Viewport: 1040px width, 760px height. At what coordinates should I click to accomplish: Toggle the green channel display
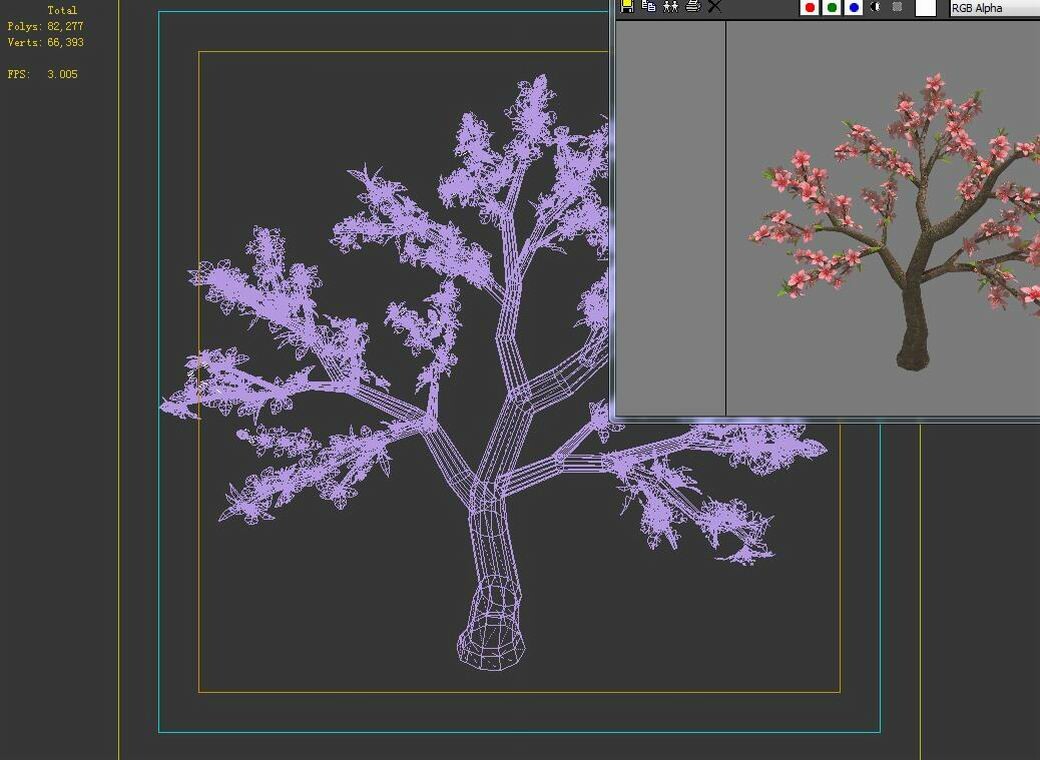[832, 7]
